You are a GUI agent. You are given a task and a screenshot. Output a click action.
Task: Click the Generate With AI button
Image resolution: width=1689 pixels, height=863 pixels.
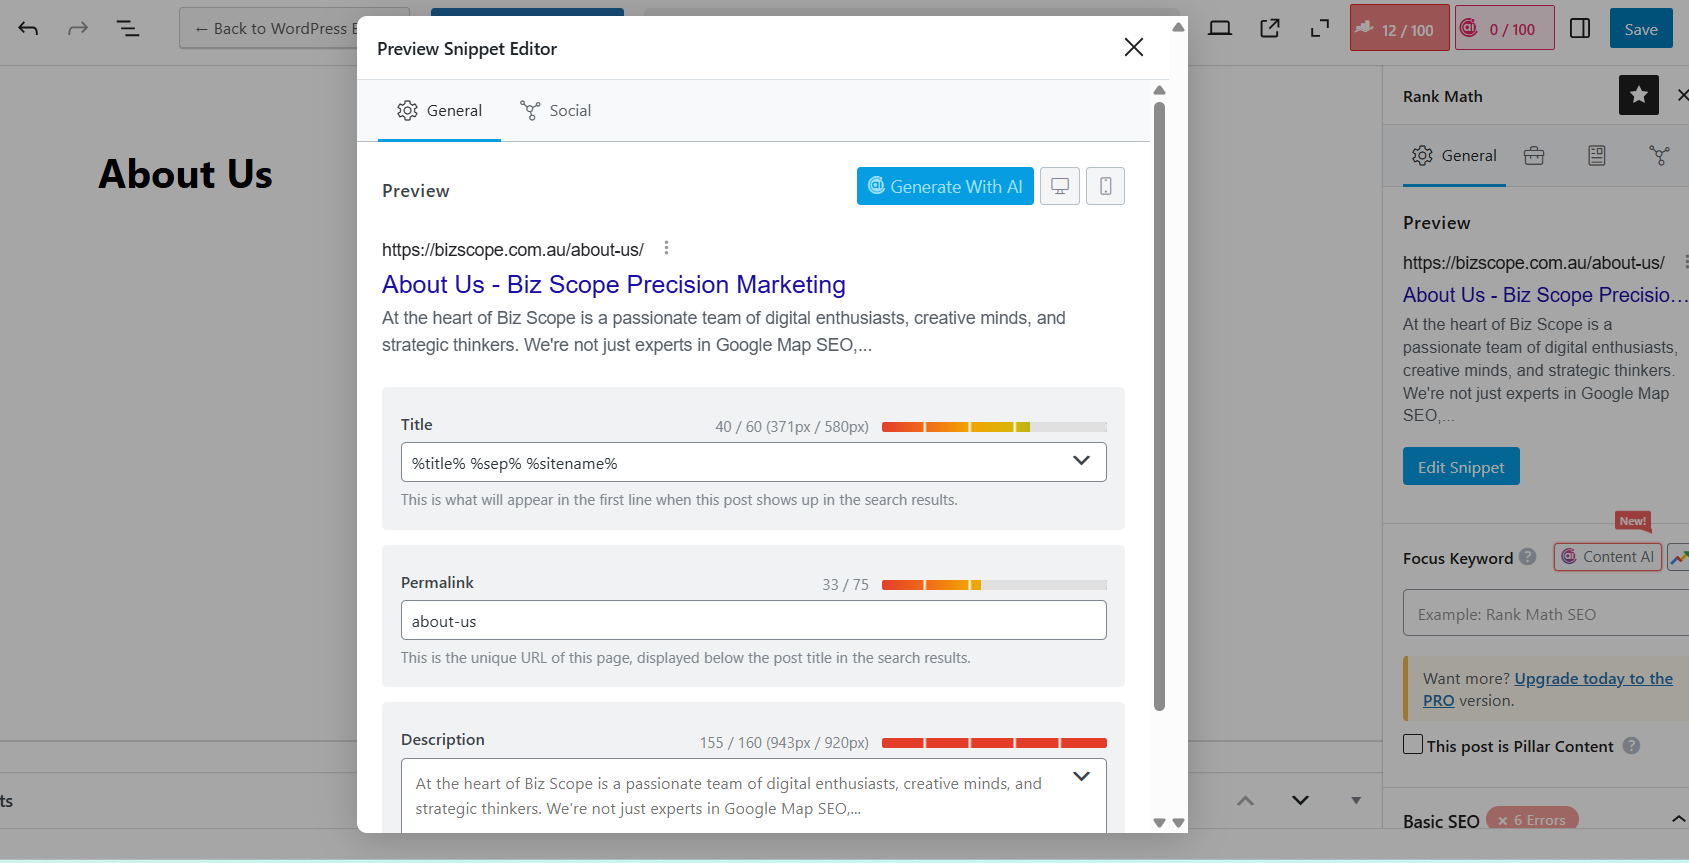(944, 186)
